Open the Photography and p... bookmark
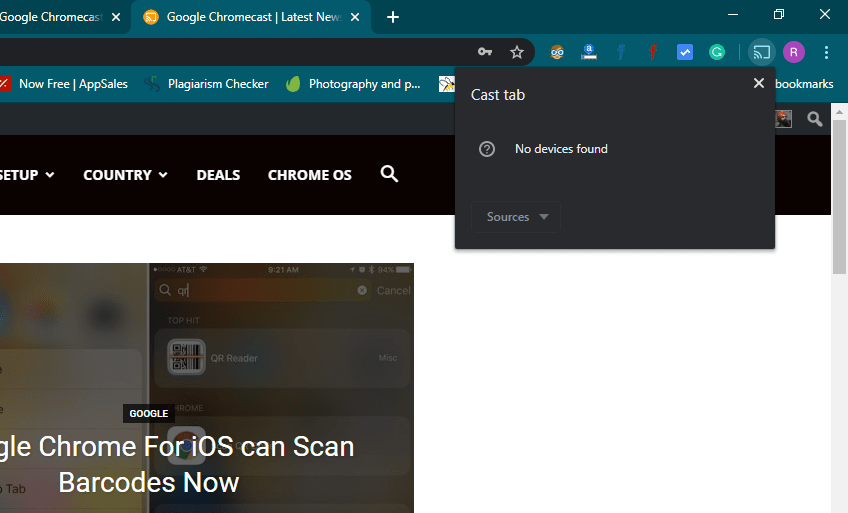 coord(353,84)
